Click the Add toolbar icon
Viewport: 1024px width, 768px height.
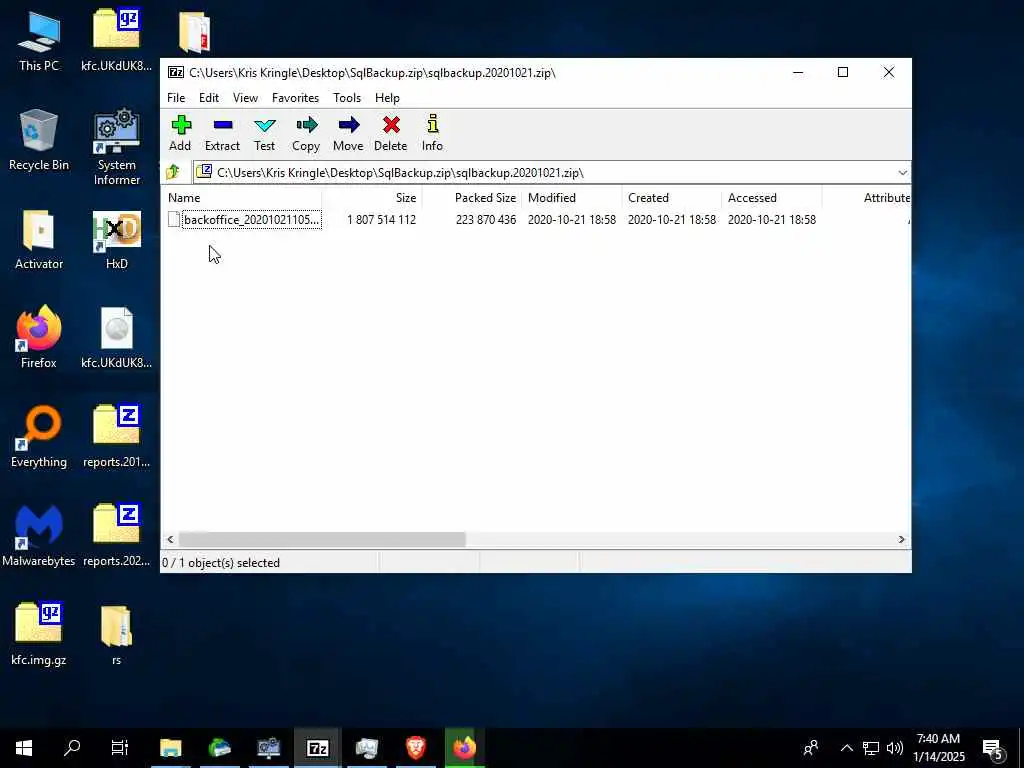180,133
